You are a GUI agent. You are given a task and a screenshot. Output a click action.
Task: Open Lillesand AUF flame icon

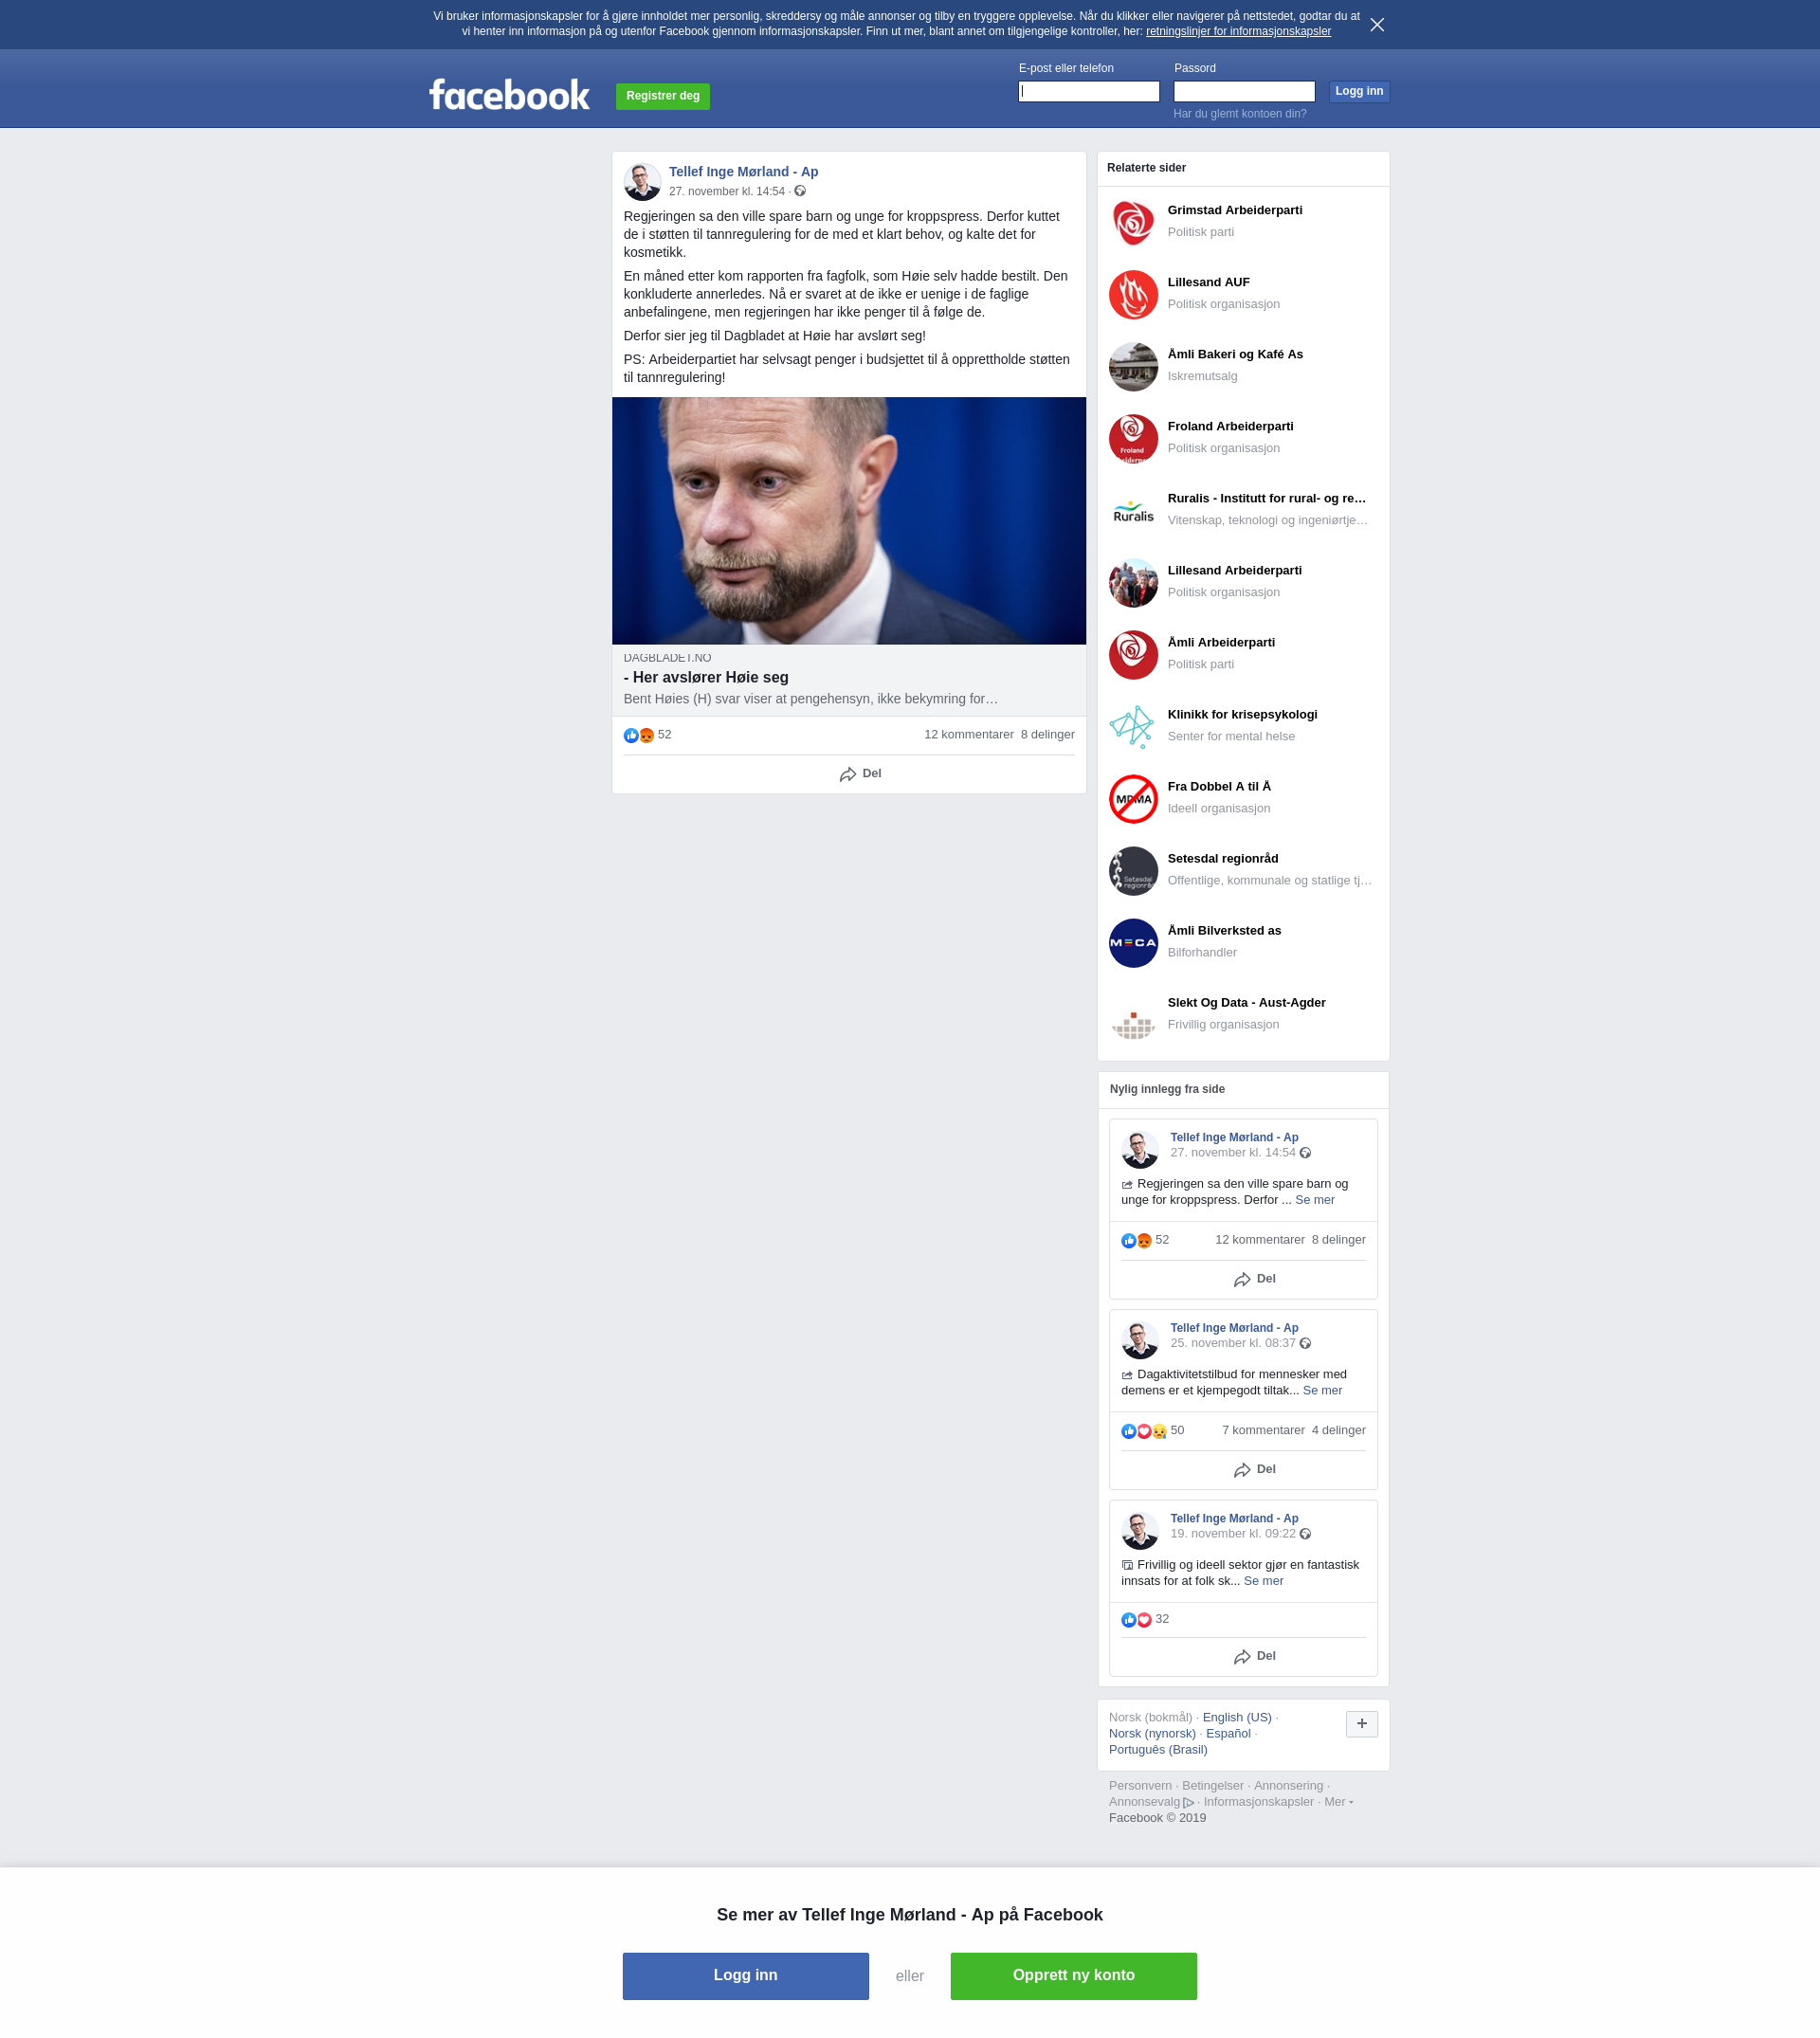(x=1133, y=295)
